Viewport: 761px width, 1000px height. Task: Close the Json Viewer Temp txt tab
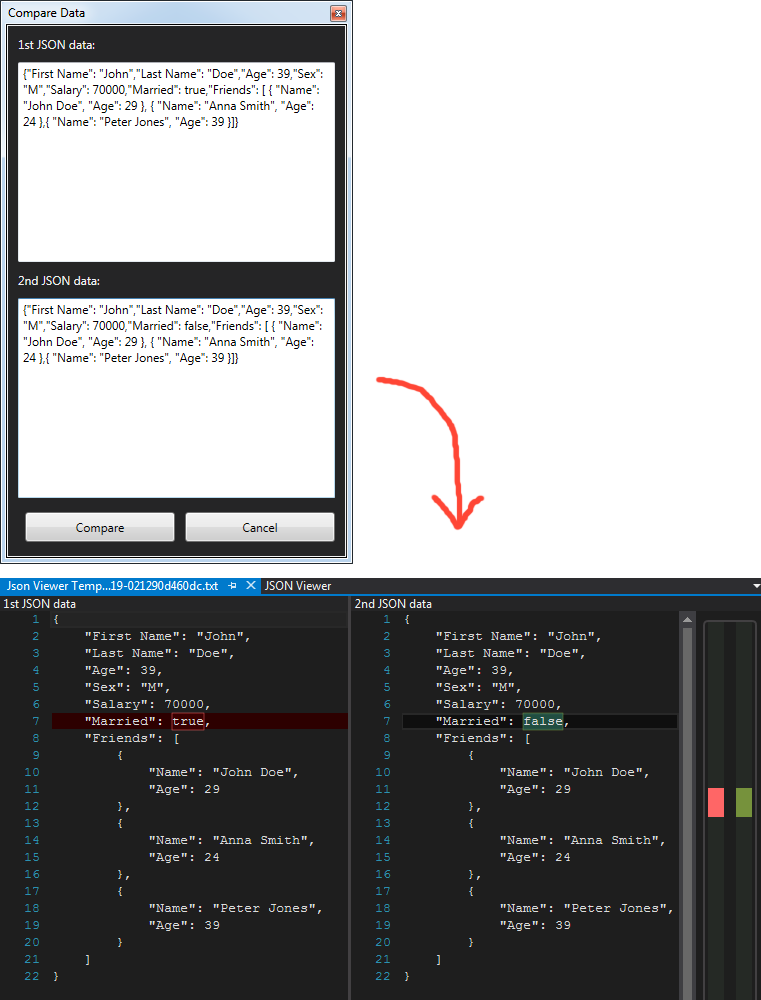(x=251, y=585)
